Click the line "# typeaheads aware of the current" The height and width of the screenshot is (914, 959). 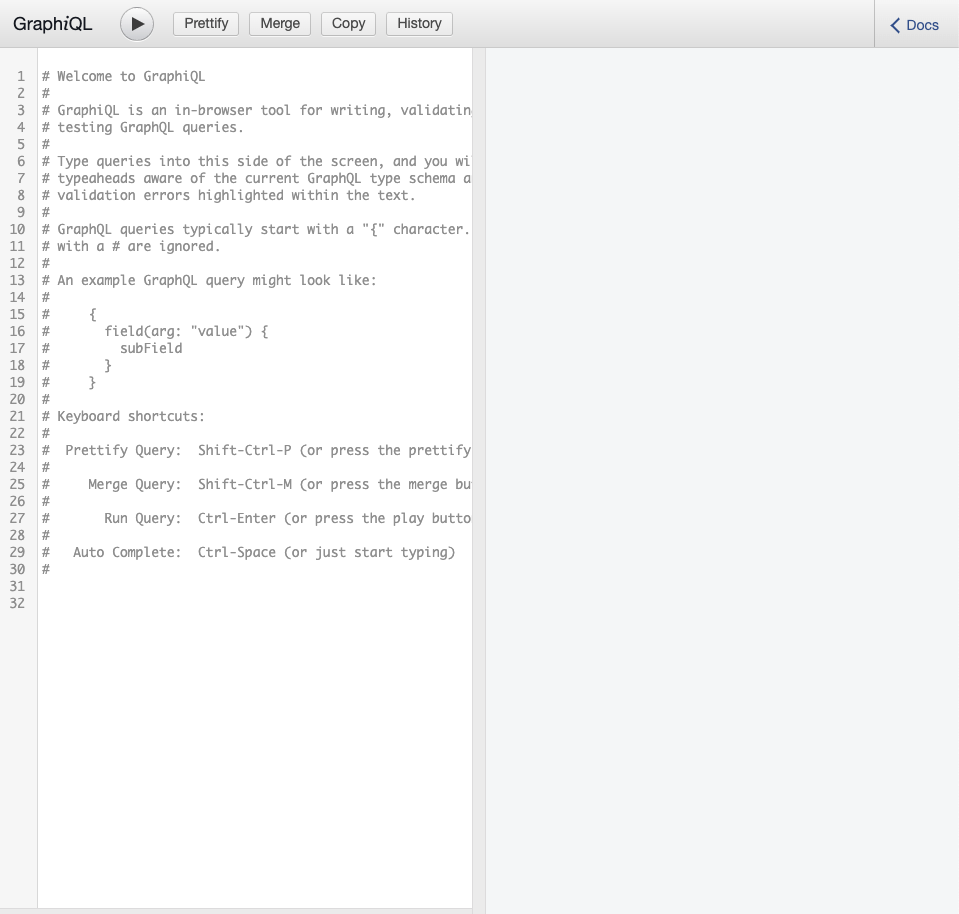pyautogui.click(x=256, y=178)
